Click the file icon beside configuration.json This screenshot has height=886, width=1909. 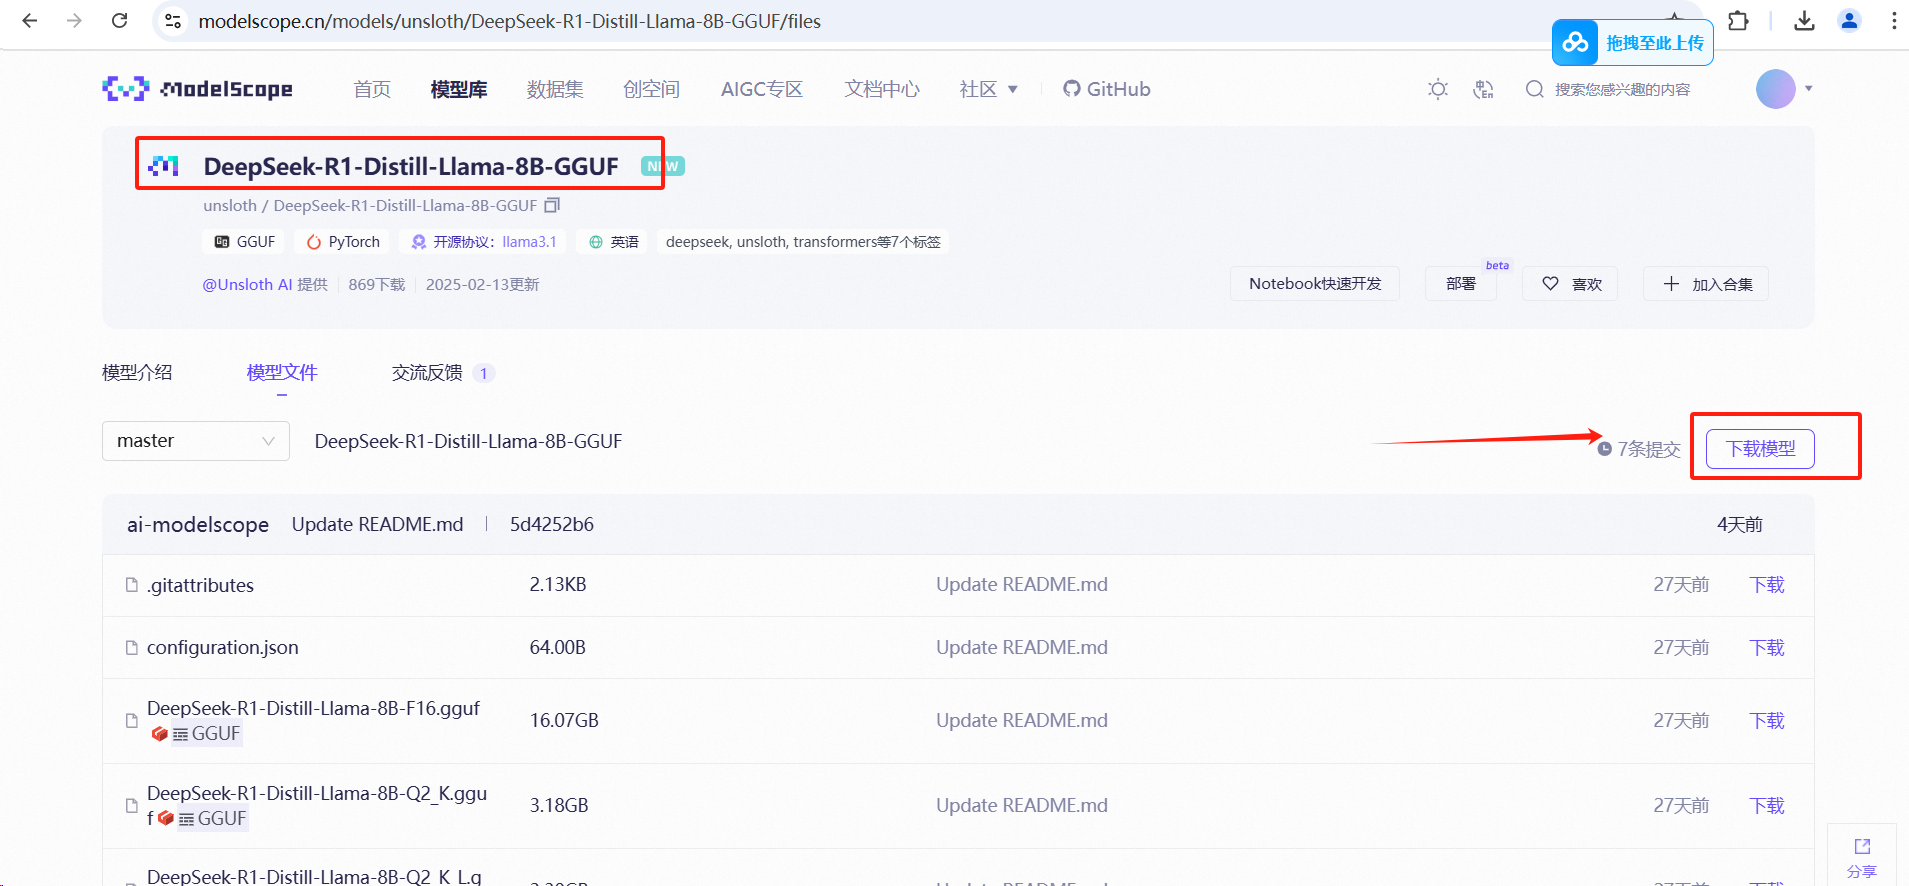click(x=131, y=648)
